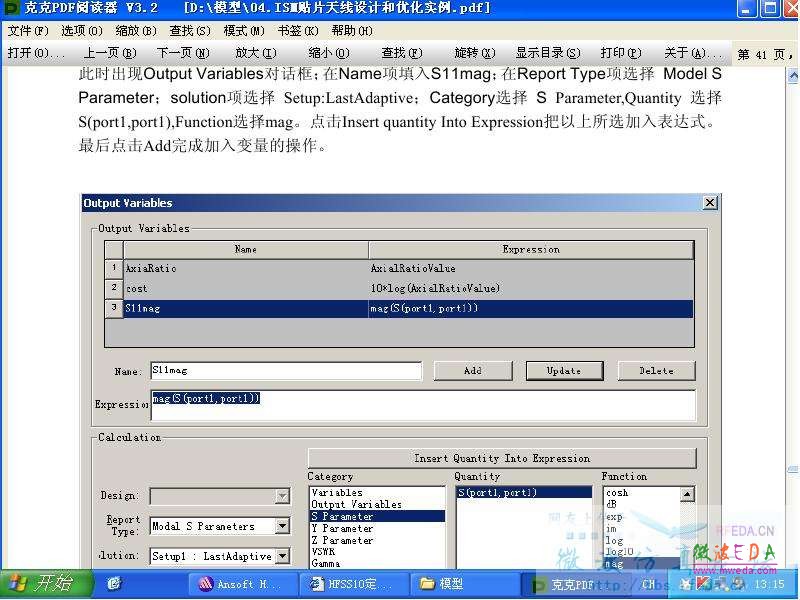Open the Report Type dropdown
The height and width of the screenshot is (600, 800).
click(282, 526)
